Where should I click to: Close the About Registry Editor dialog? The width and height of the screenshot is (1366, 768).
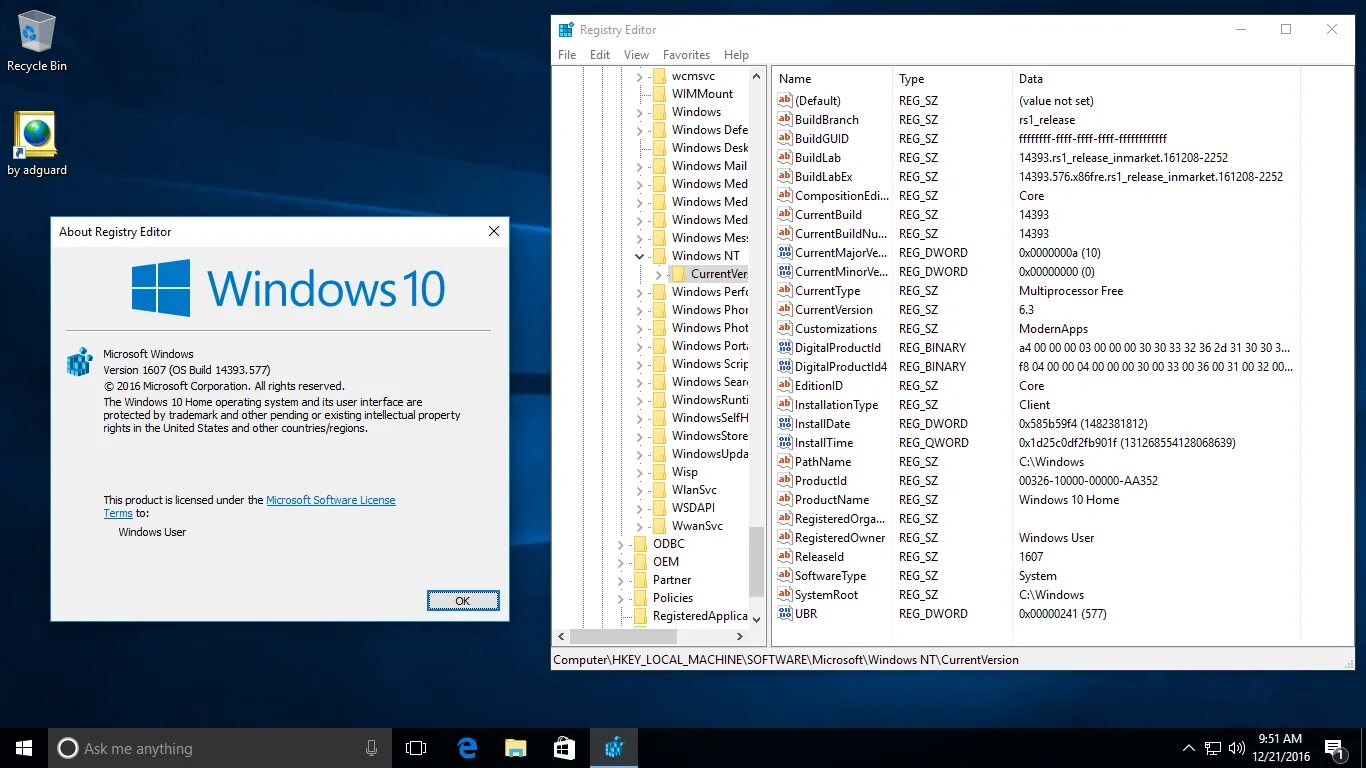click(x=493, y=231)
